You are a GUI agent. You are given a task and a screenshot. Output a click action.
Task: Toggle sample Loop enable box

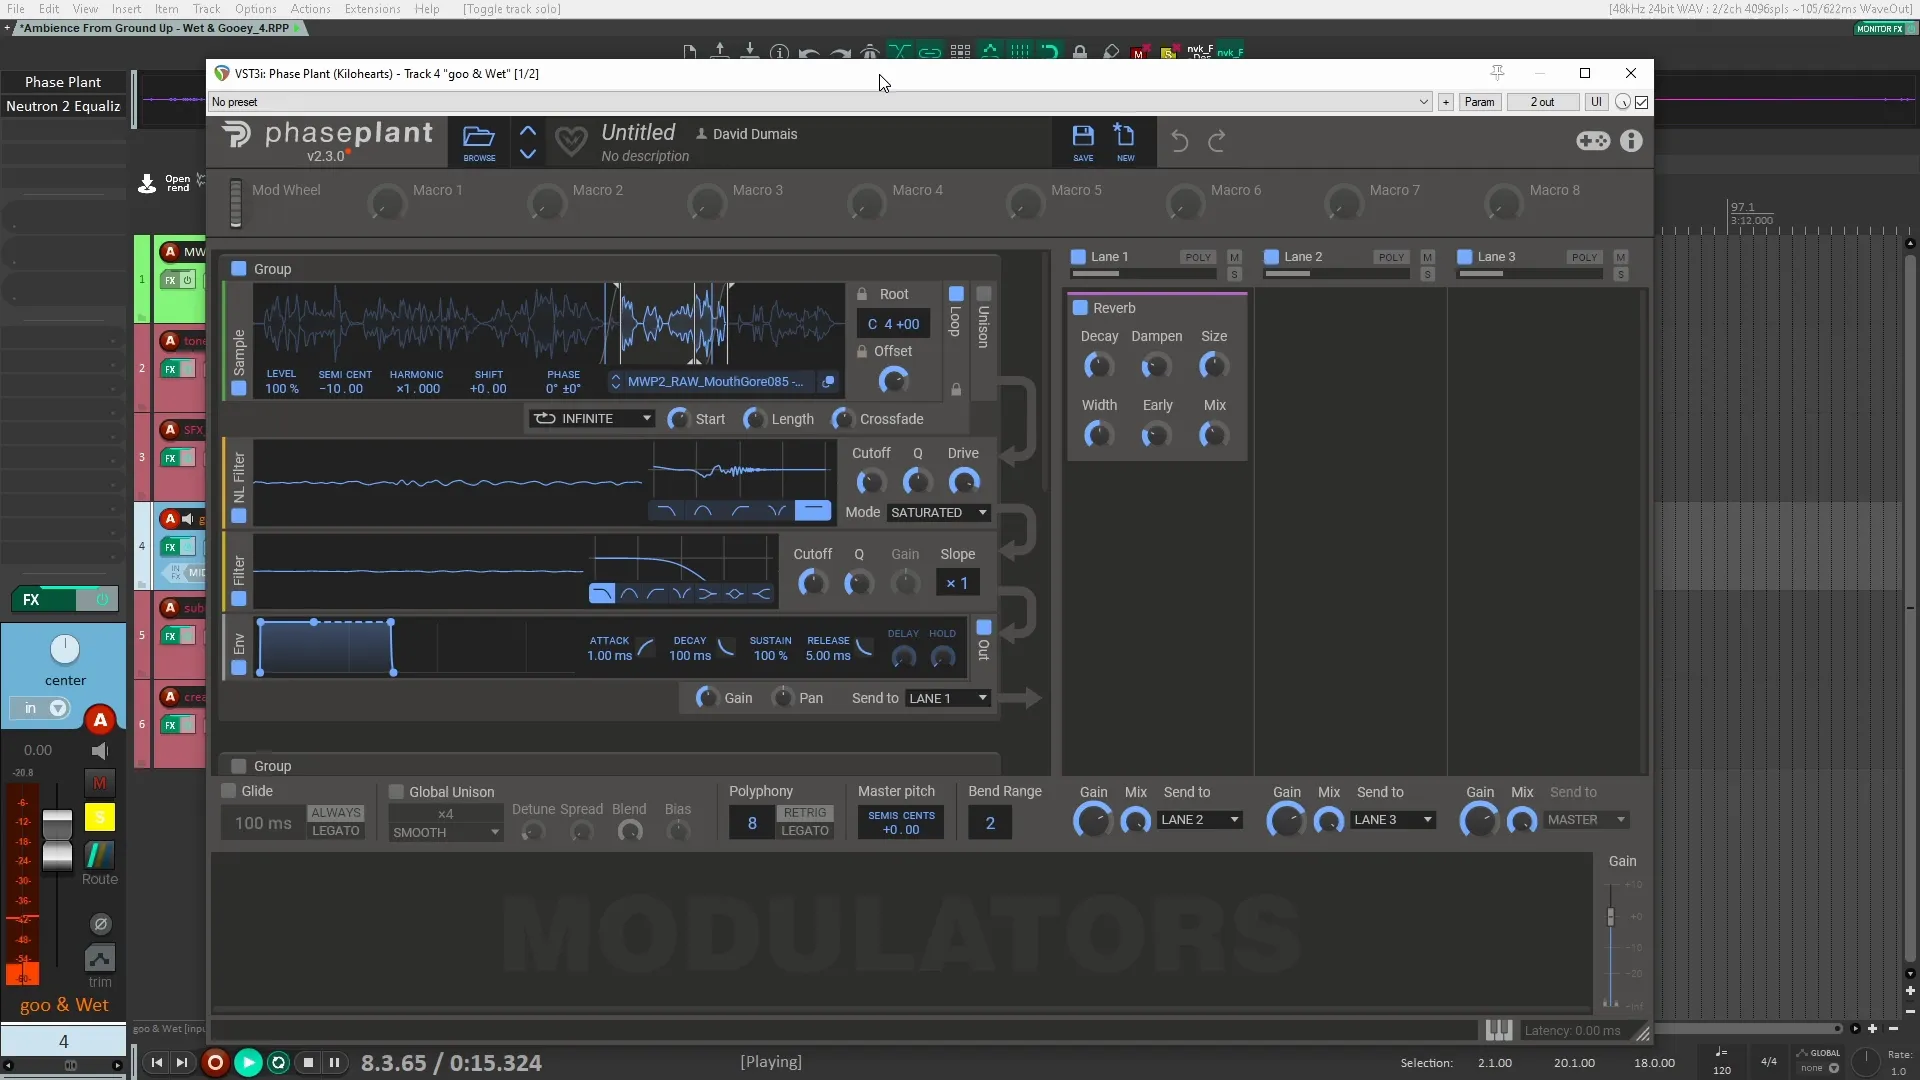(x=956, y=294)
